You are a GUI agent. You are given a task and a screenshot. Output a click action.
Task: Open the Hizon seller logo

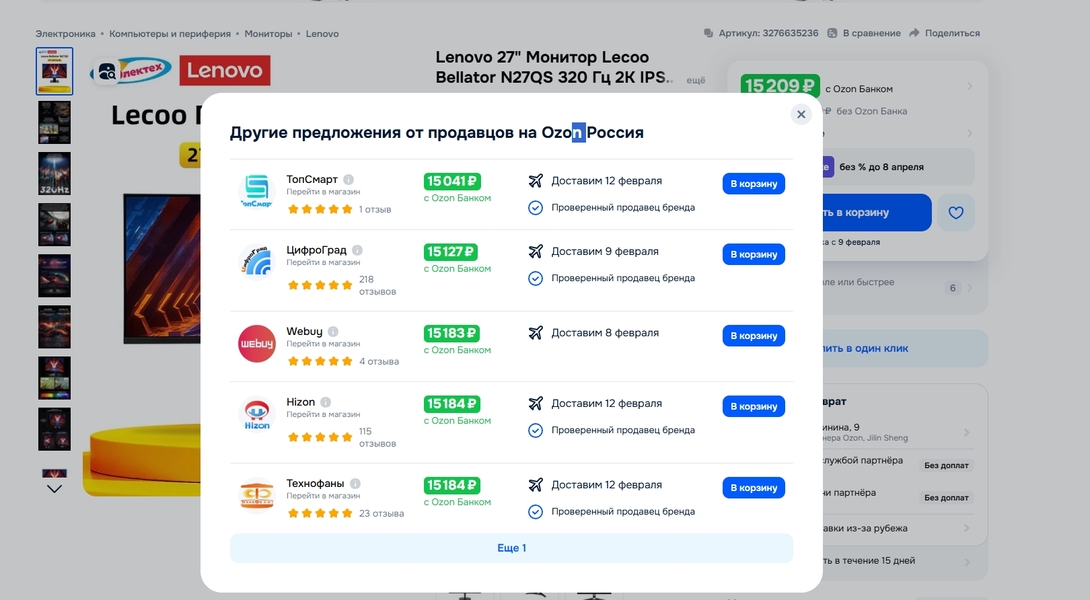[x=257, y=414]
